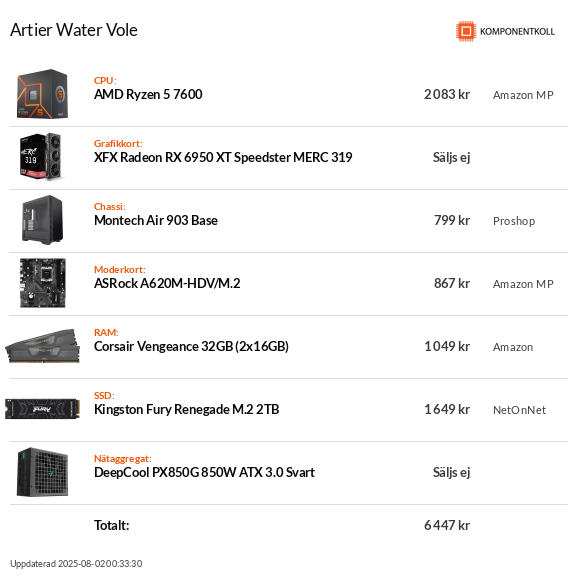The width and height of the screenshot is (577, 577).
Task: Click the KOMPONENTKOLL brand text
Action: [517, 32]
